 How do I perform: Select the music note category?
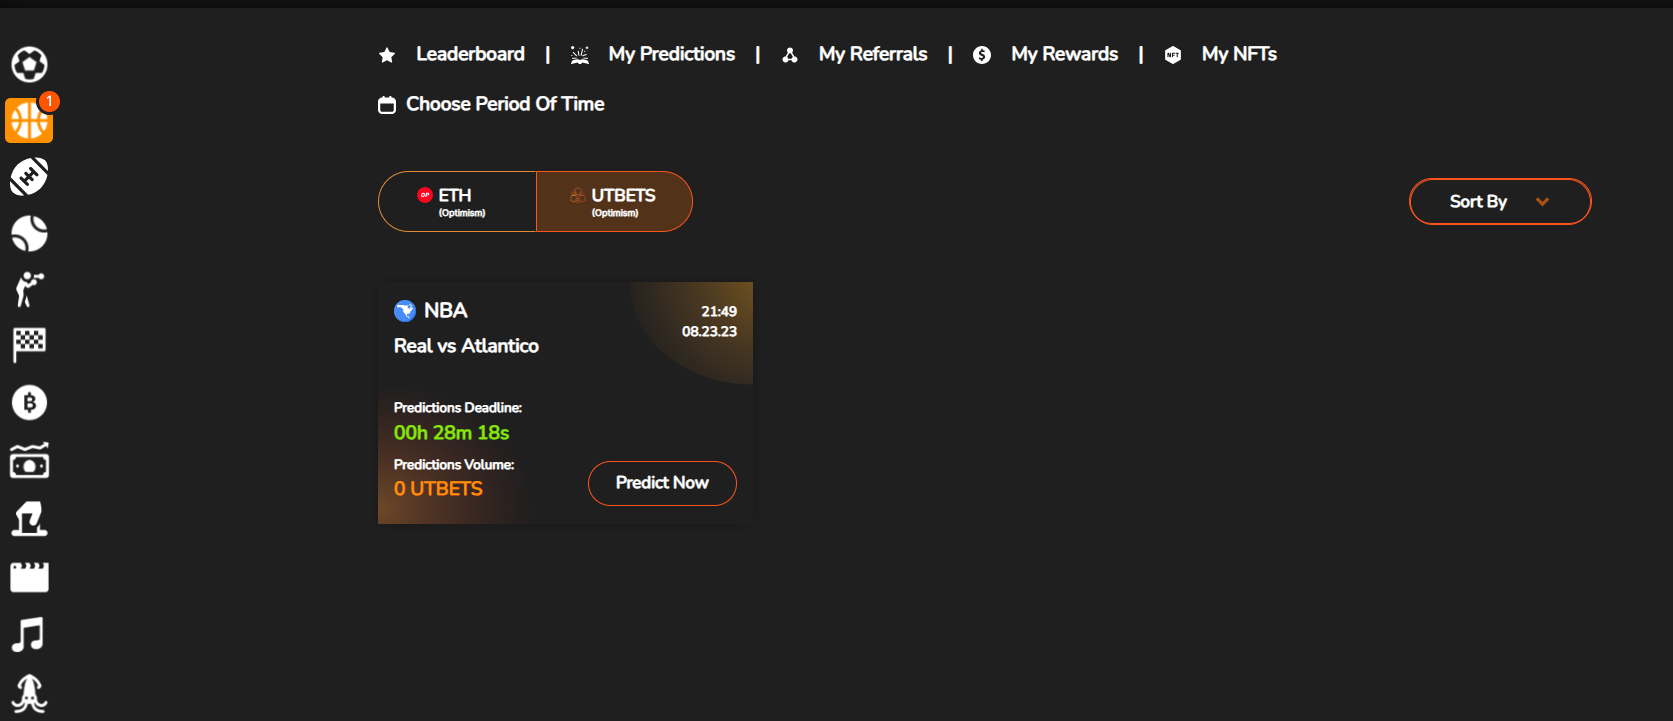click(x=29, y=635)
